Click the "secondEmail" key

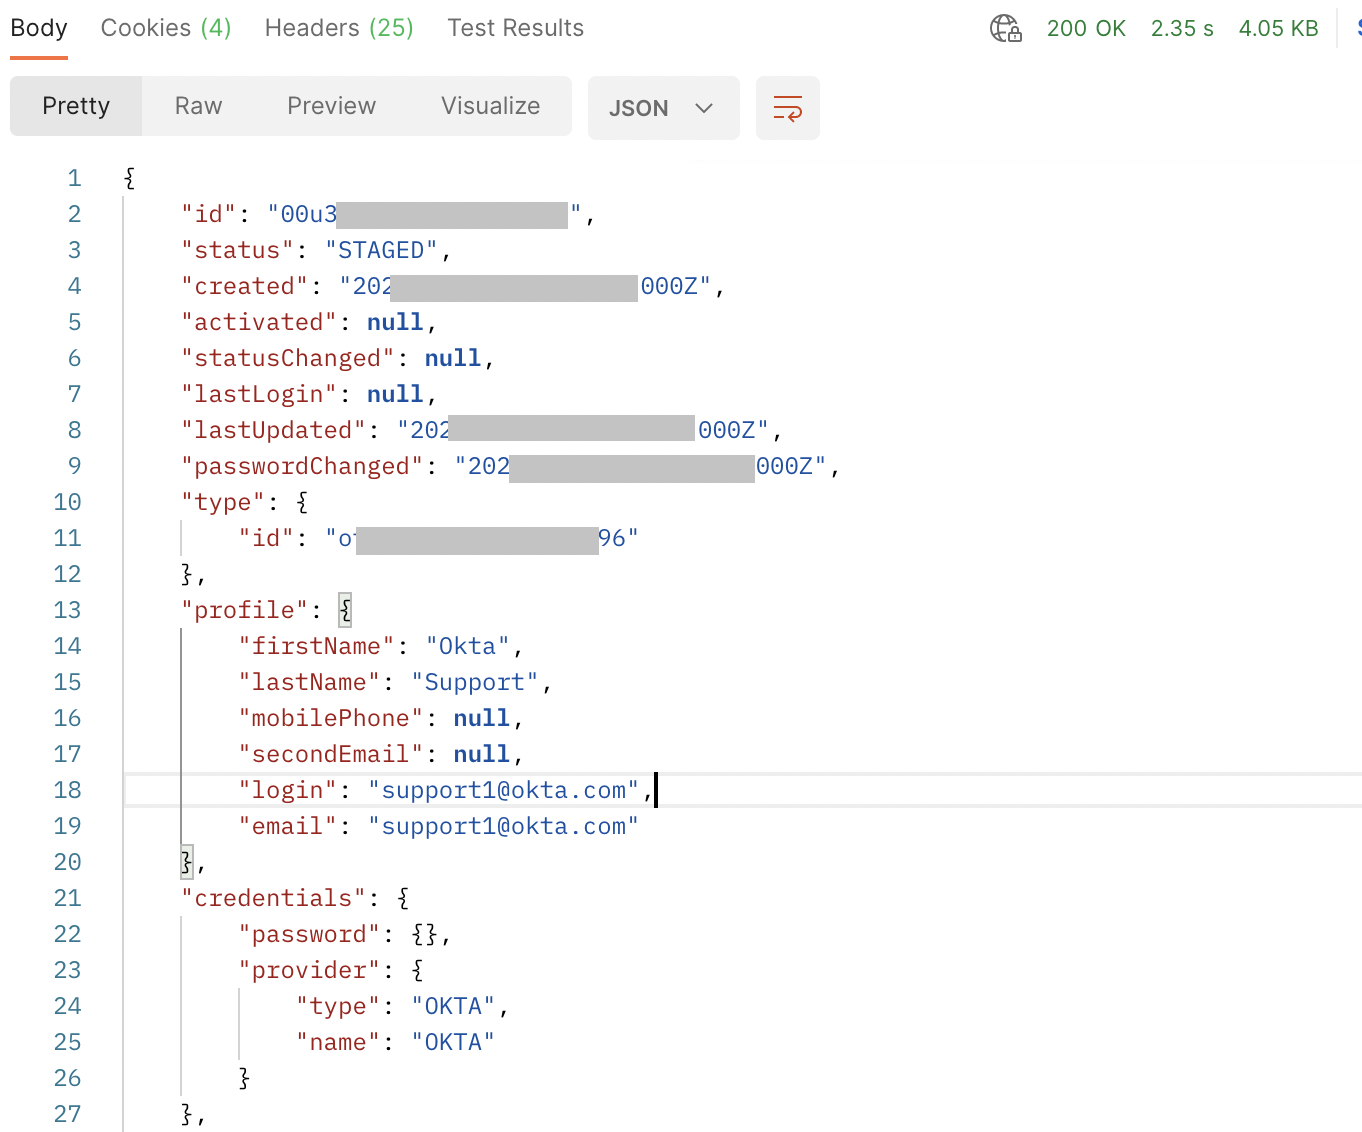coord(331,754)
